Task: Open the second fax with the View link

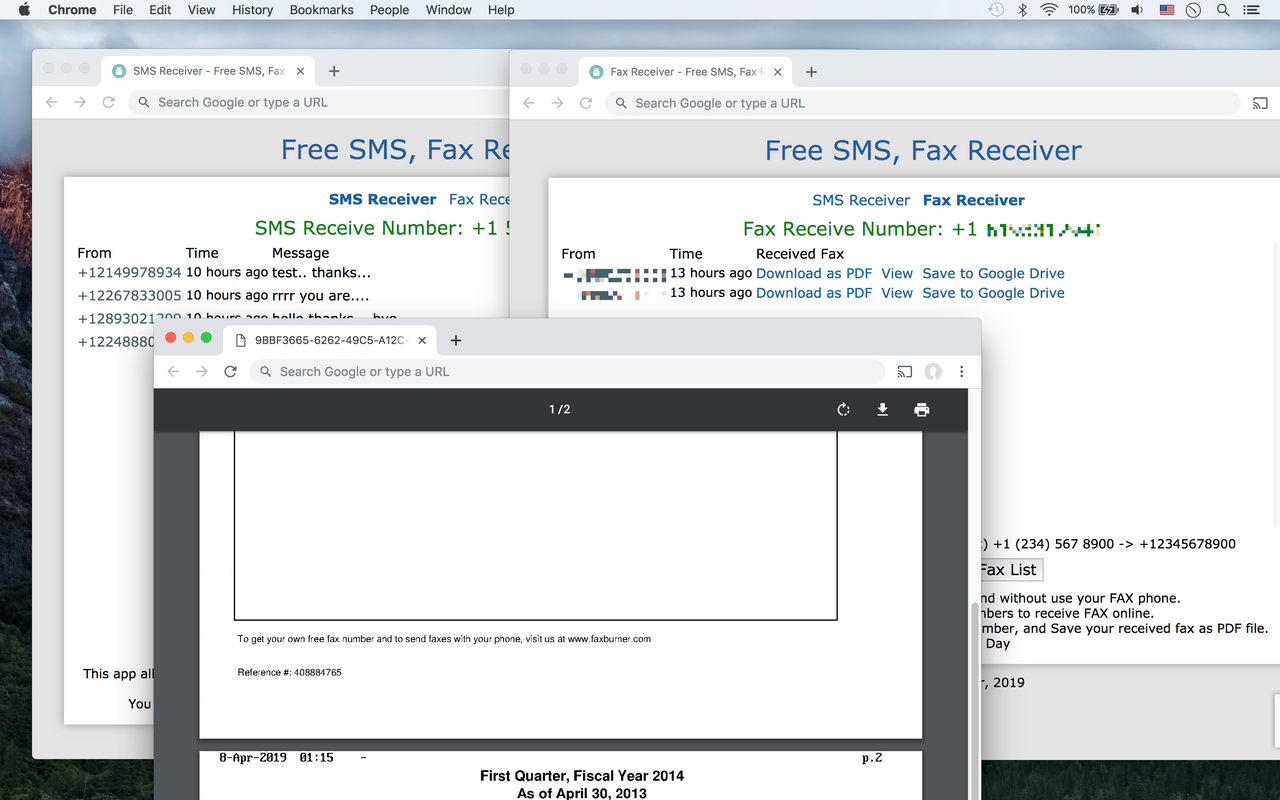Action: [x=897, y=293]
